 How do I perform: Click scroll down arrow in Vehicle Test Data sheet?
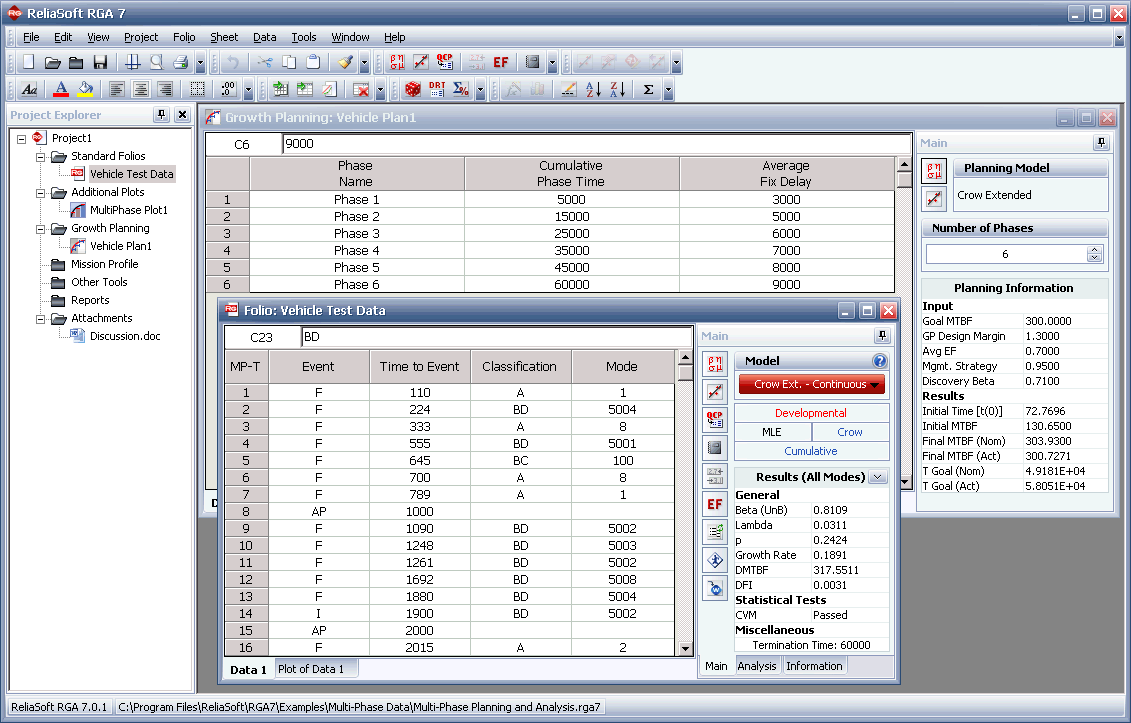685,649
